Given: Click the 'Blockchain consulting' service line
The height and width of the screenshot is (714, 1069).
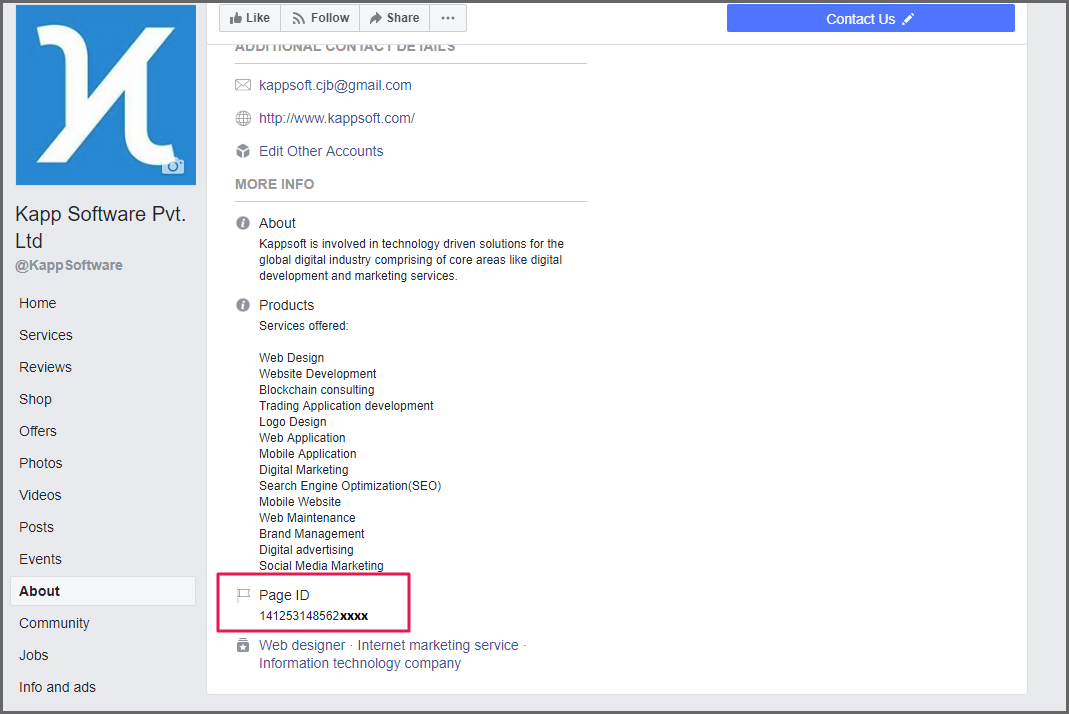Looking at the screenshot, I should (x=316, y=390).
